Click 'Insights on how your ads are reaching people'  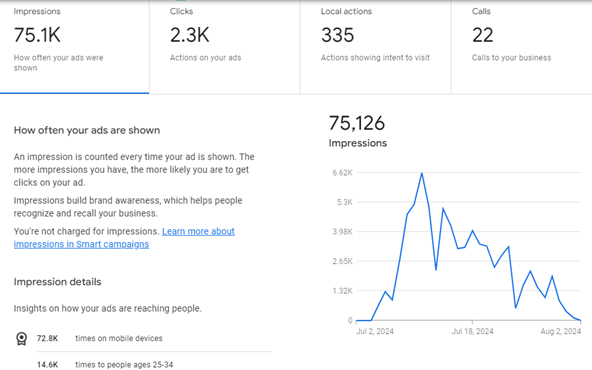tap(108, 308)
